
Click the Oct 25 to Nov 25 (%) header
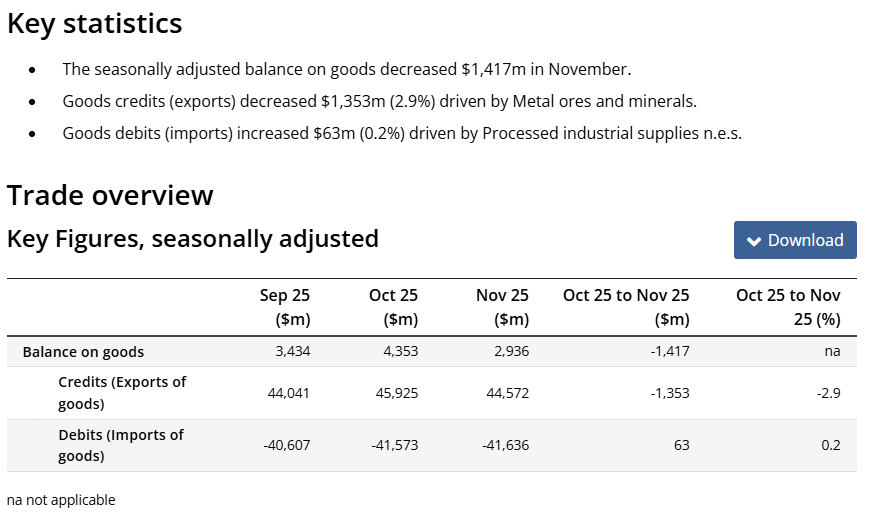coord(788,307)
